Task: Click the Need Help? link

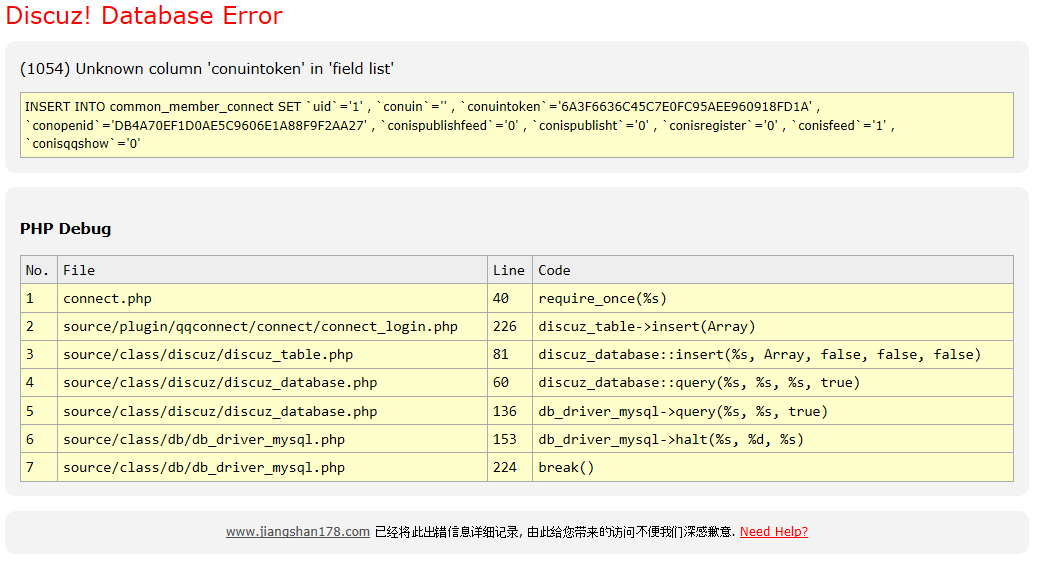Action: coord(773,532)
